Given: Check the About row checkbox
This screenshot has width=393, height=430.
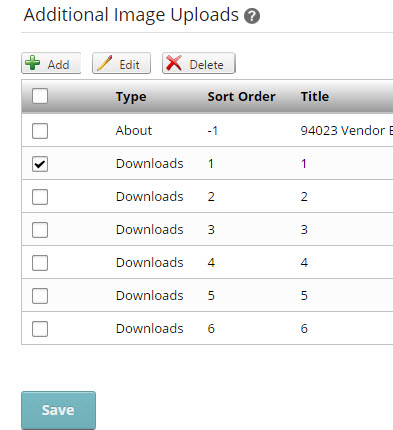Looking at the screenshot, I should point(40,131).
